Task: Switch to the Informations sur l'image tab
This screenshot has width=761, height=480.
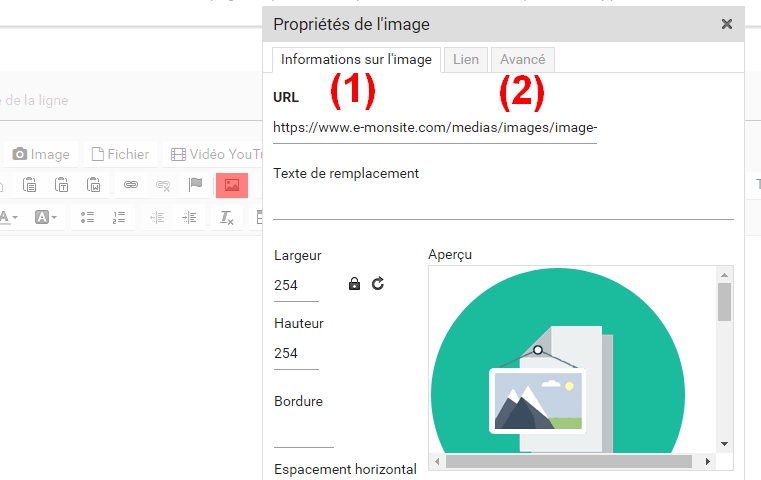Action: [356, 60]
